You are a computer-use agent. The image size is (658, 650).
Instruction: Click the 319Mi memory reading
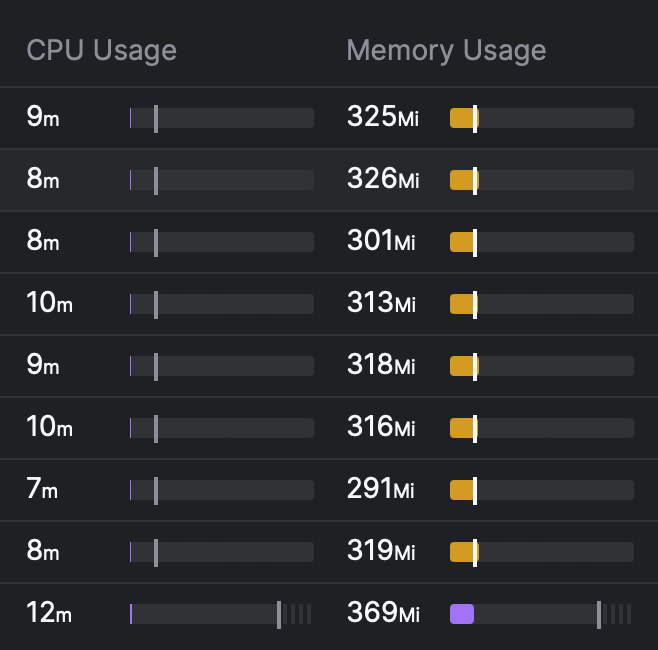click(381, 552)
